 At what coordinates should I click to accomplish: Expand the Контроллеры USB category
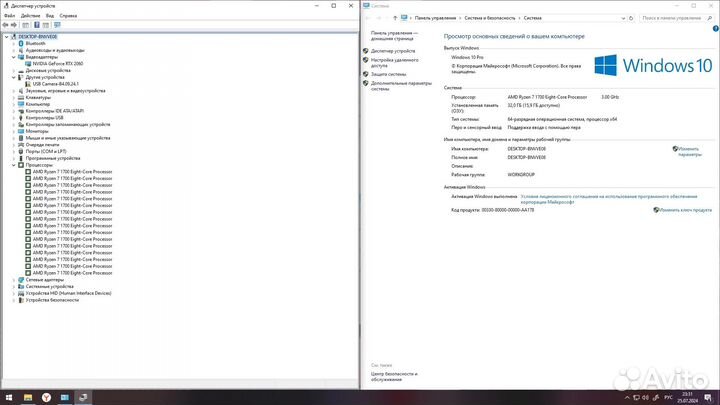point(14,118)
